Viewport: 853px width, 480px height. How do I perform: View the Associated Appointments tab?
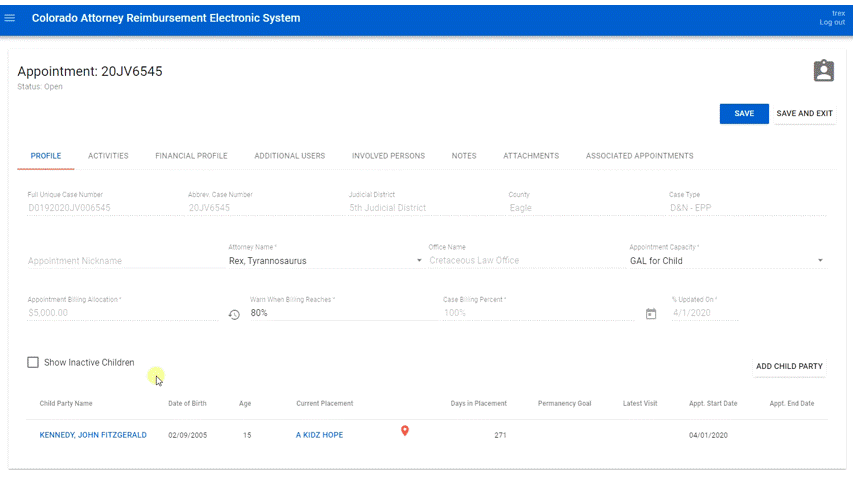tap(640, 156)
